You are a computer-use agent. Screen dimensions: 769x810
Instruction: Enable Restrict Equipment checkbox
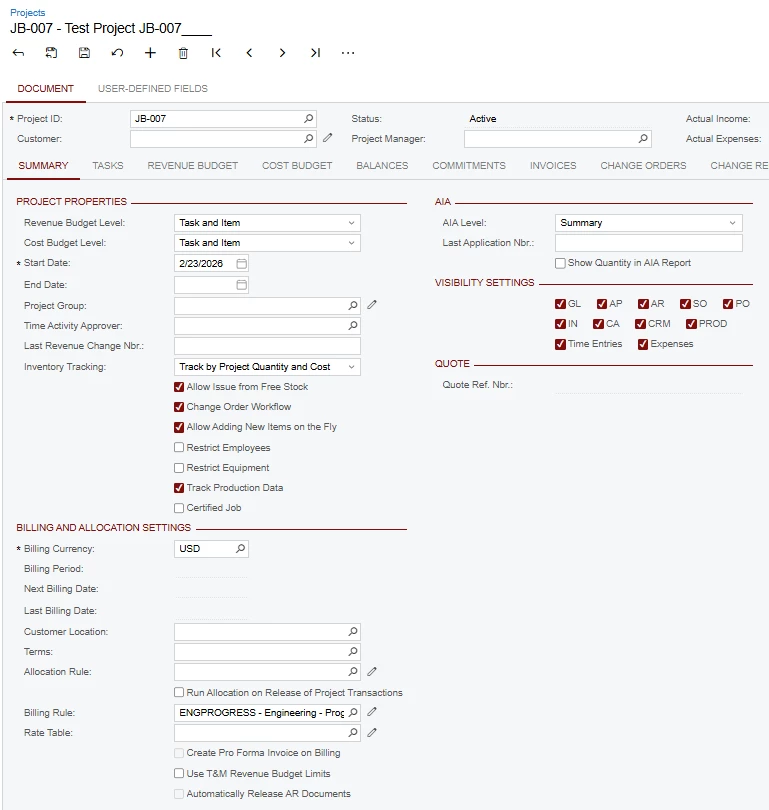coord(179,468)
